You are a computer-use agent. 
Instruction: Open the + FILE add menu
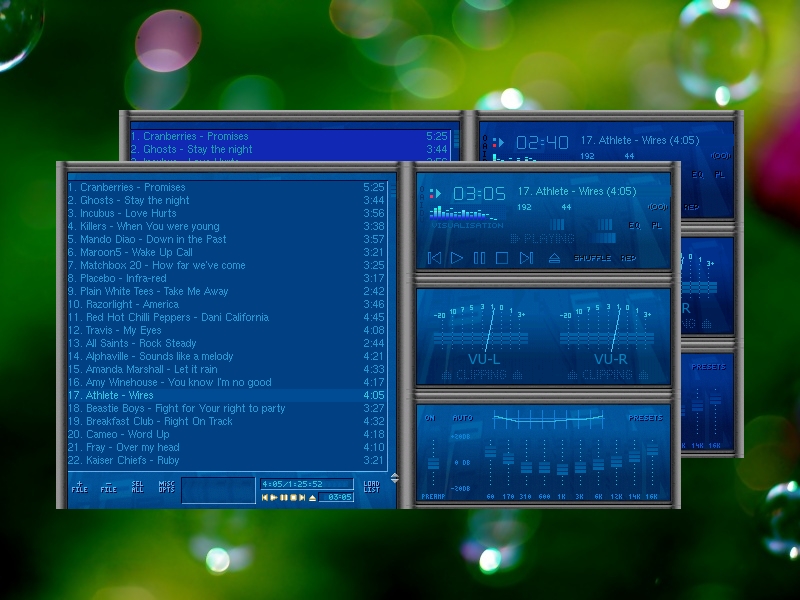point(79,487)
